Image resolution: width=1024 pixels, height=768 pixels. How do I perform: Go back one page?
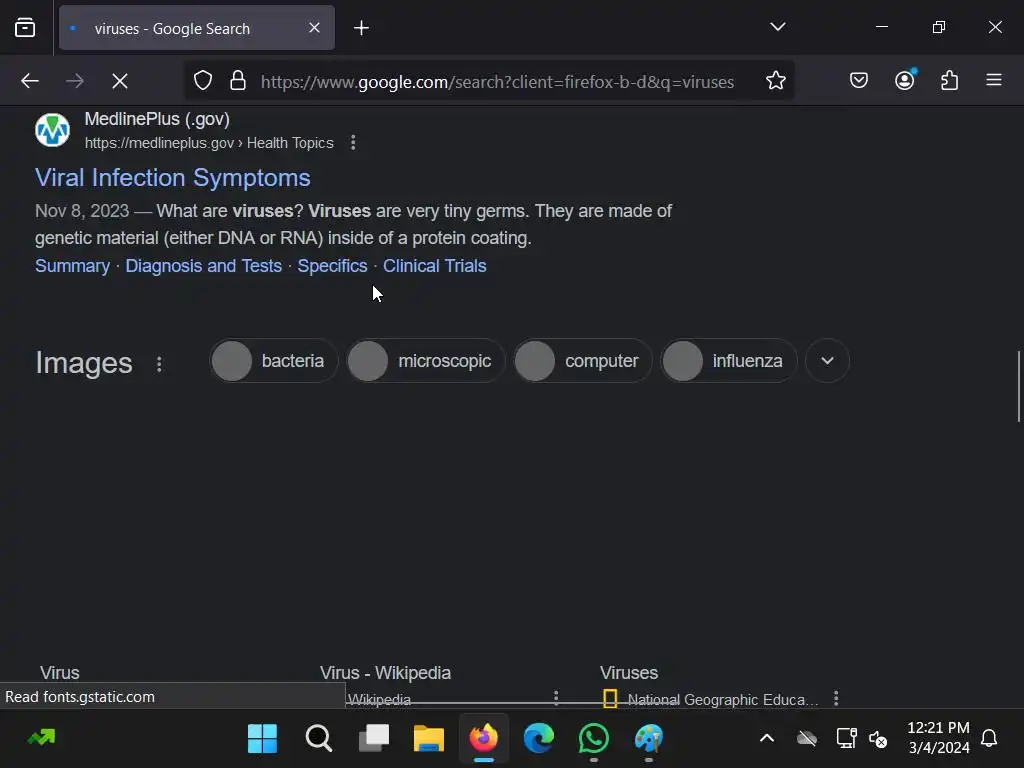[x=30, y=81]
